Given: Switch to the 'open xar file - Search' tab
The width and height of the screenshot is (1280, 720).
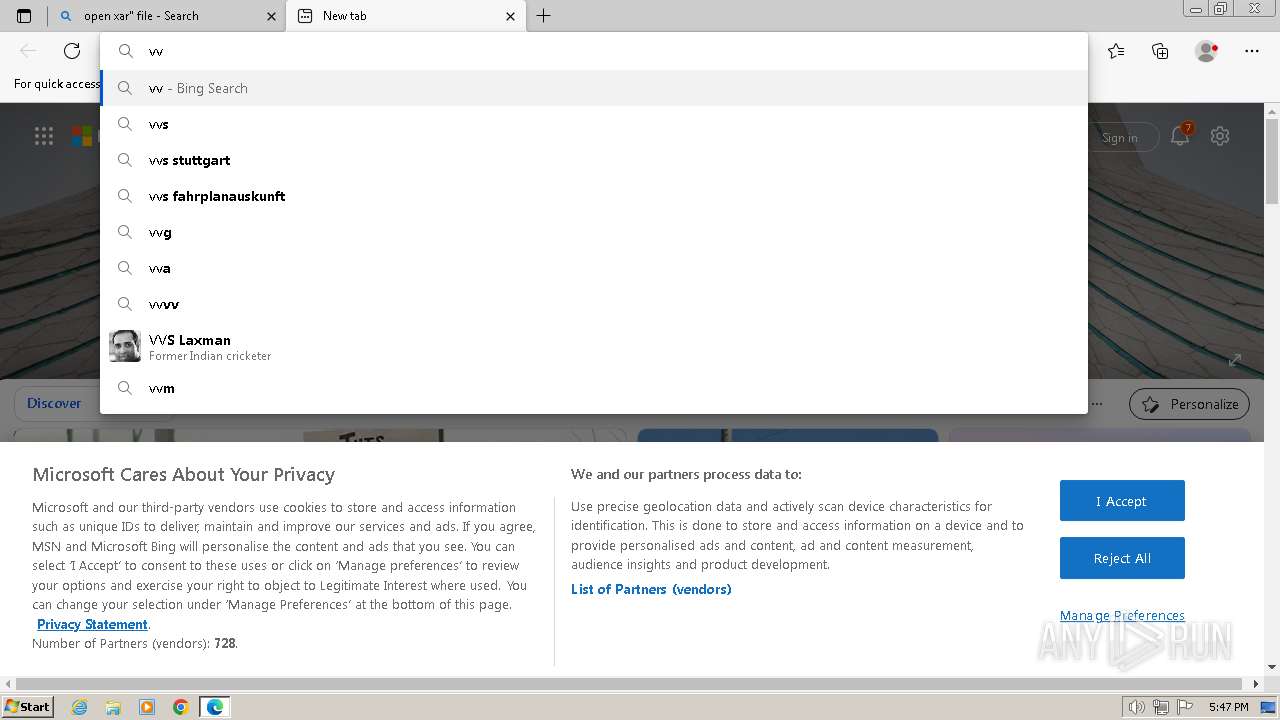Looking at the screenshot, I should pos(168,16).
